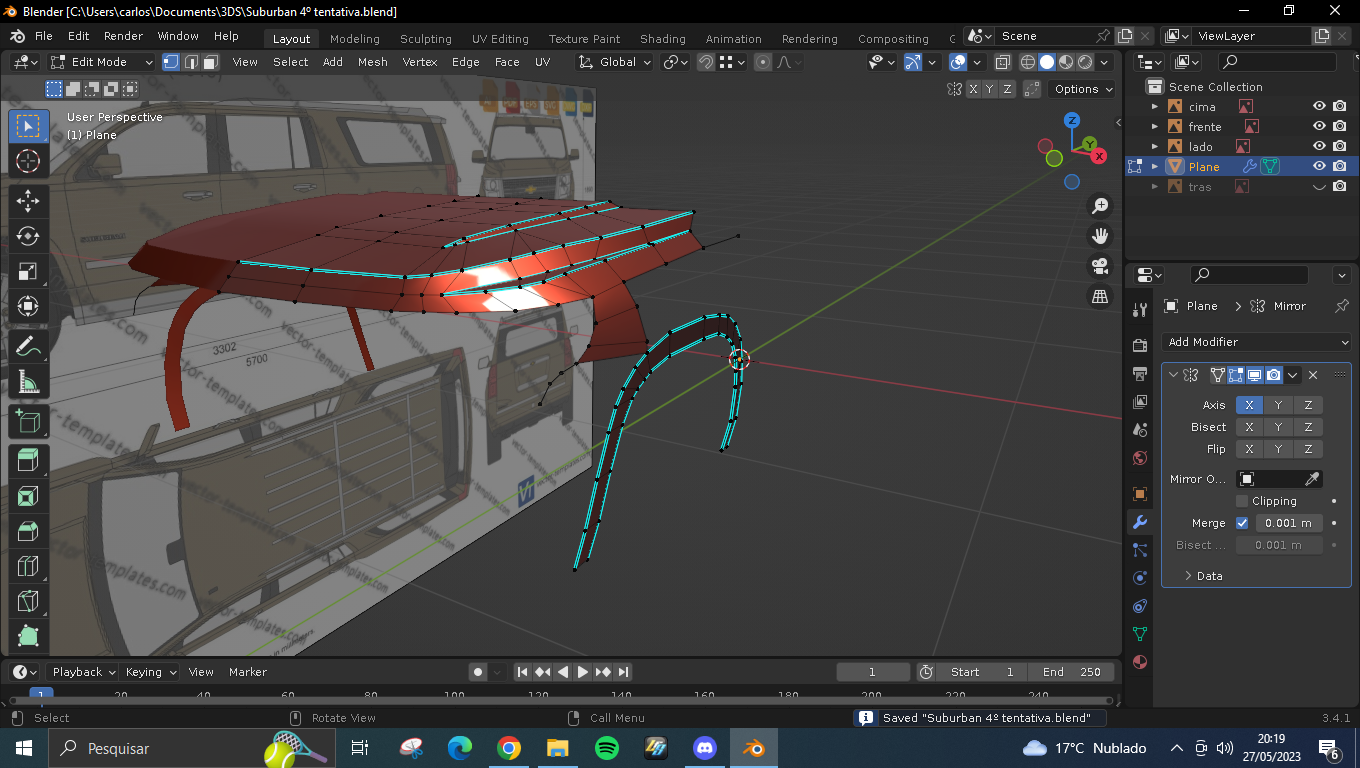Viewport: 1360px width, 768px height.
Task: Select the Move tool in left toolbar
Action: click(28, 200)
